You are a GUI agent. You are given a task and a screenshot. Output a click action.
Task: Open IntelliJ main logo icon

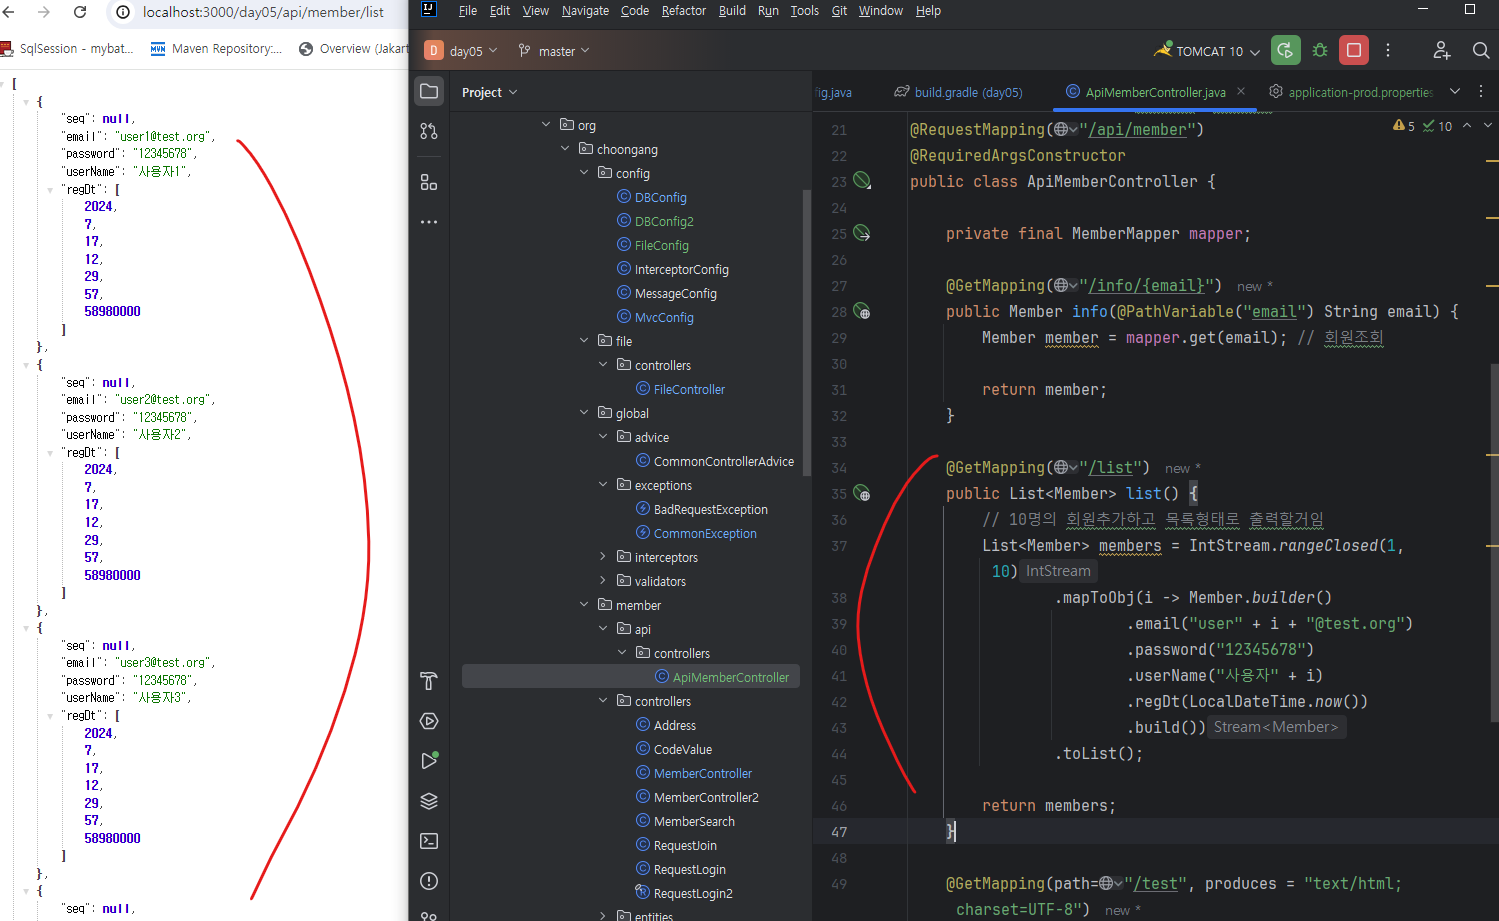pos(429,10)
